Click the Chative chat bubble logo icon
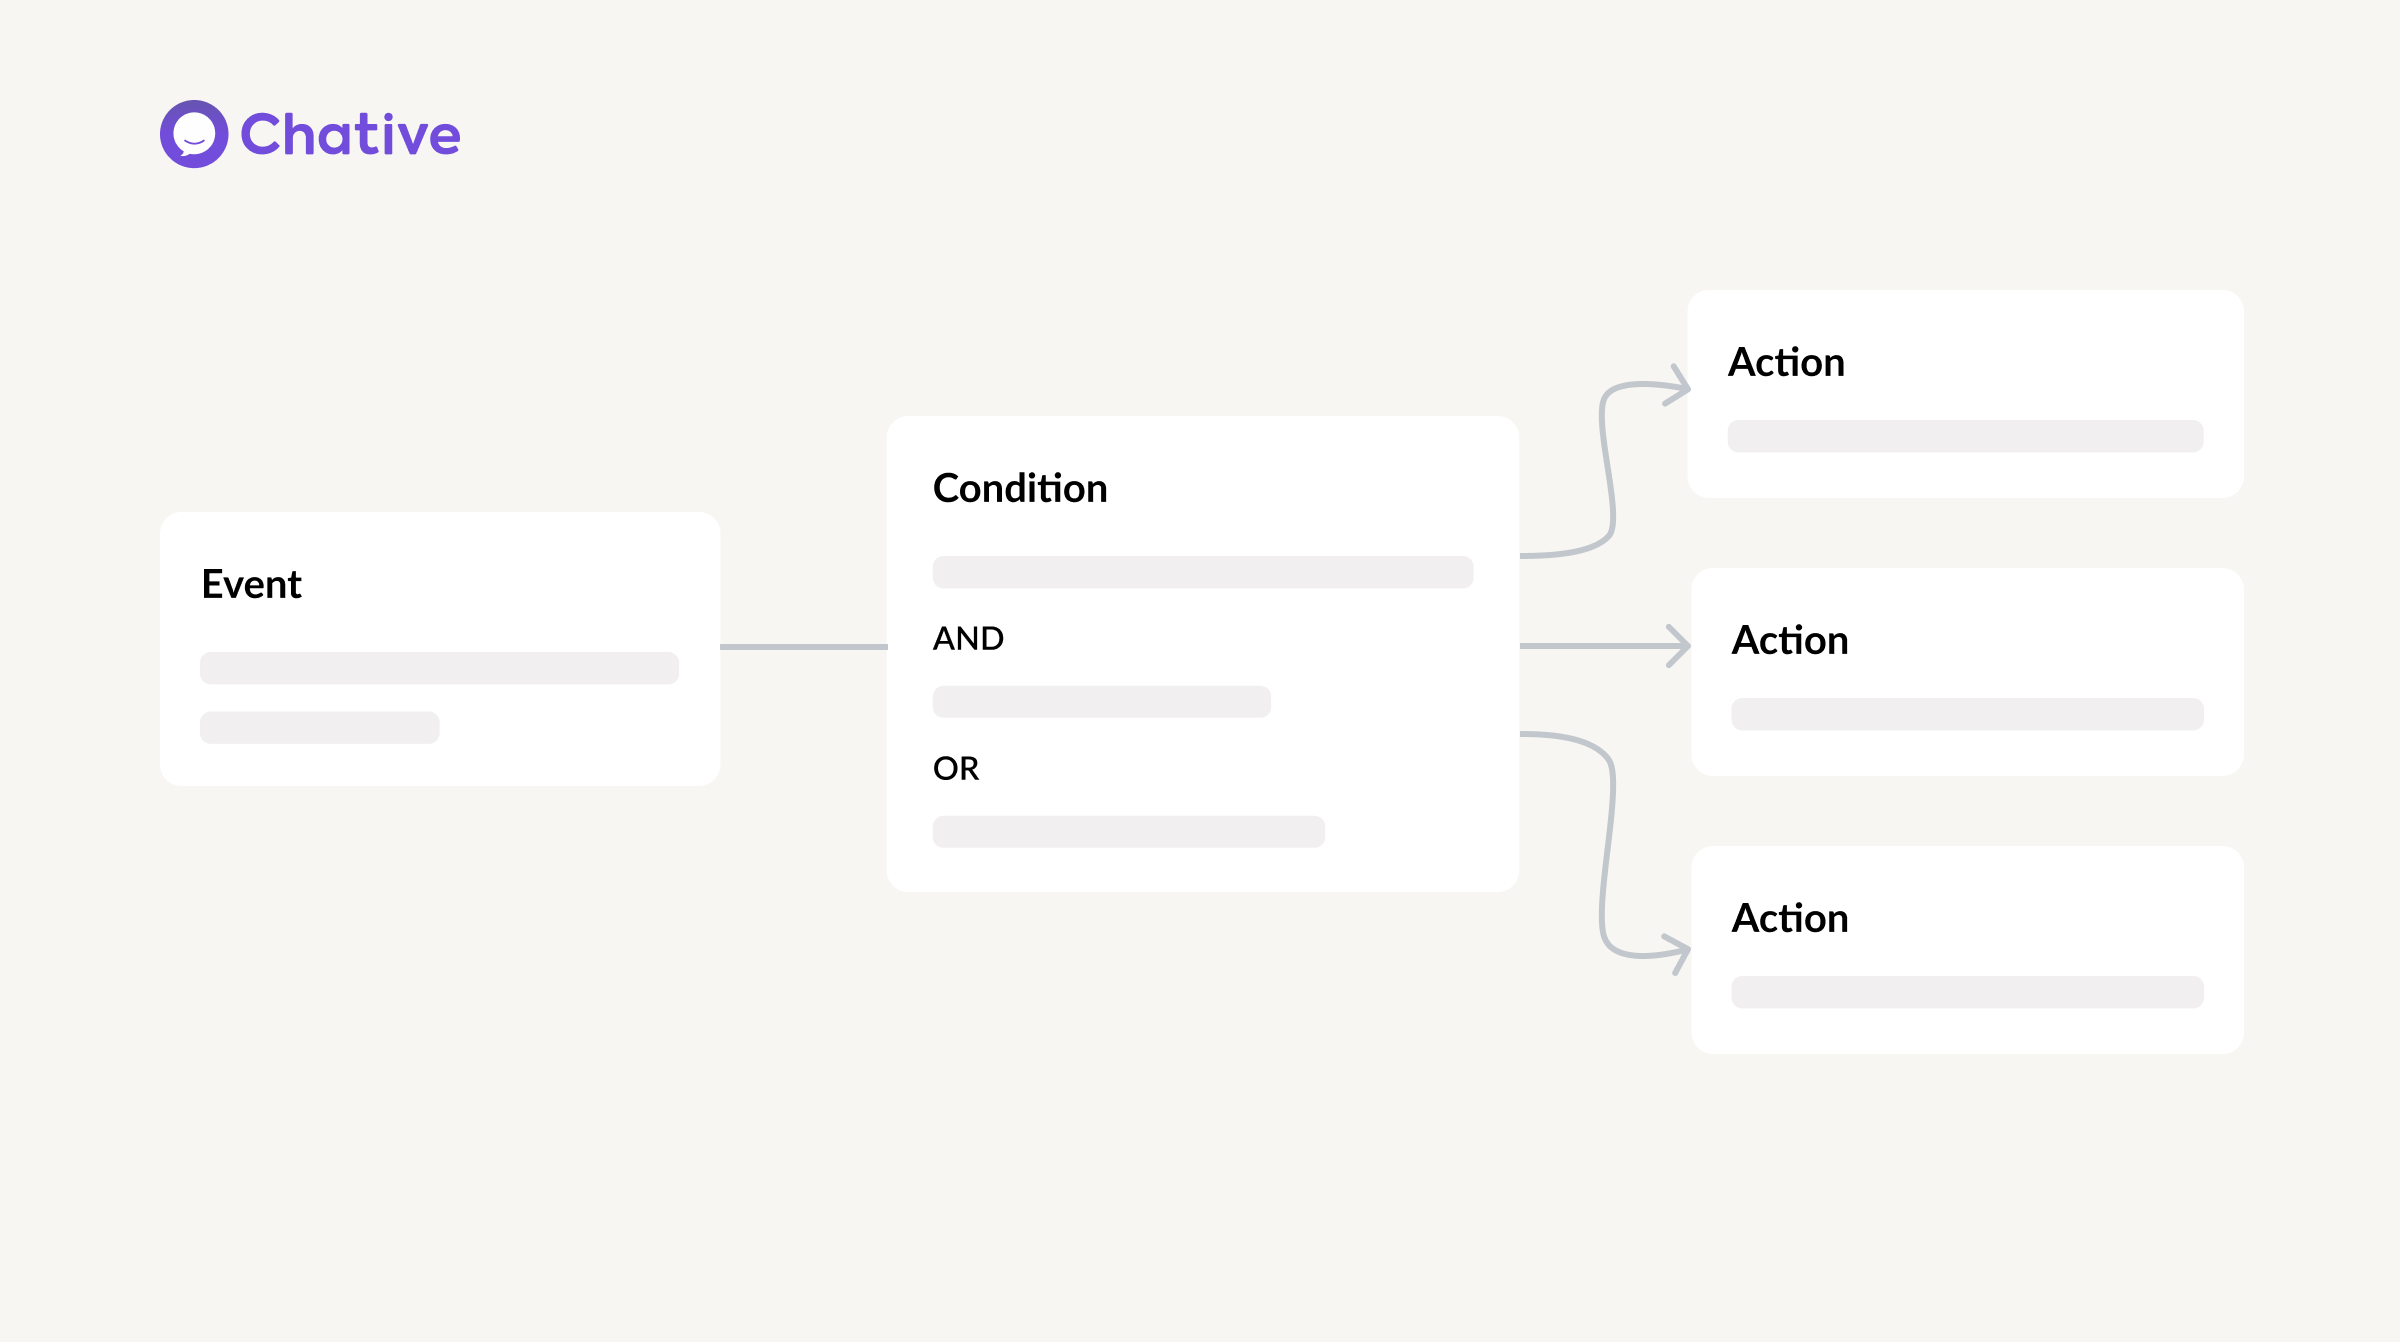The width and height of the screenshot is (2400, 1342). pyautogui.click(x=194, y=134)
